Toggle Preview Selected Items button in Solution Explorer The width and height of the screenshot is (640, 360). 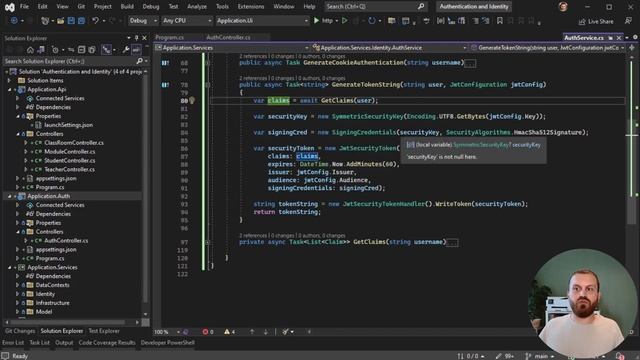click(x=136, y=50)
